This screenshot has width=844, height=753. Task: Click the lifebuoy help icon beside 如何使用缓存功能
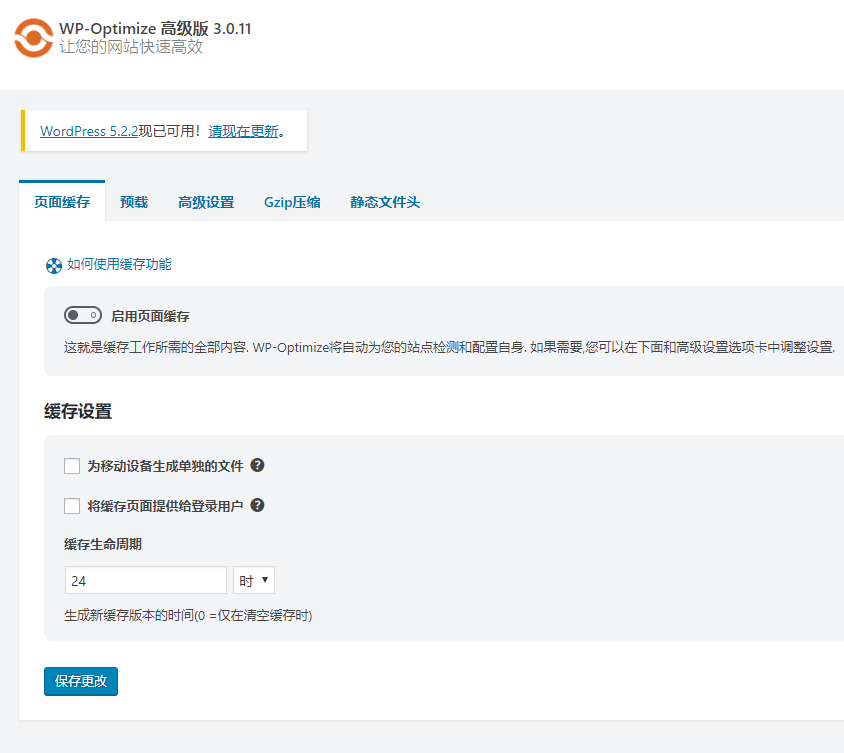53,266
